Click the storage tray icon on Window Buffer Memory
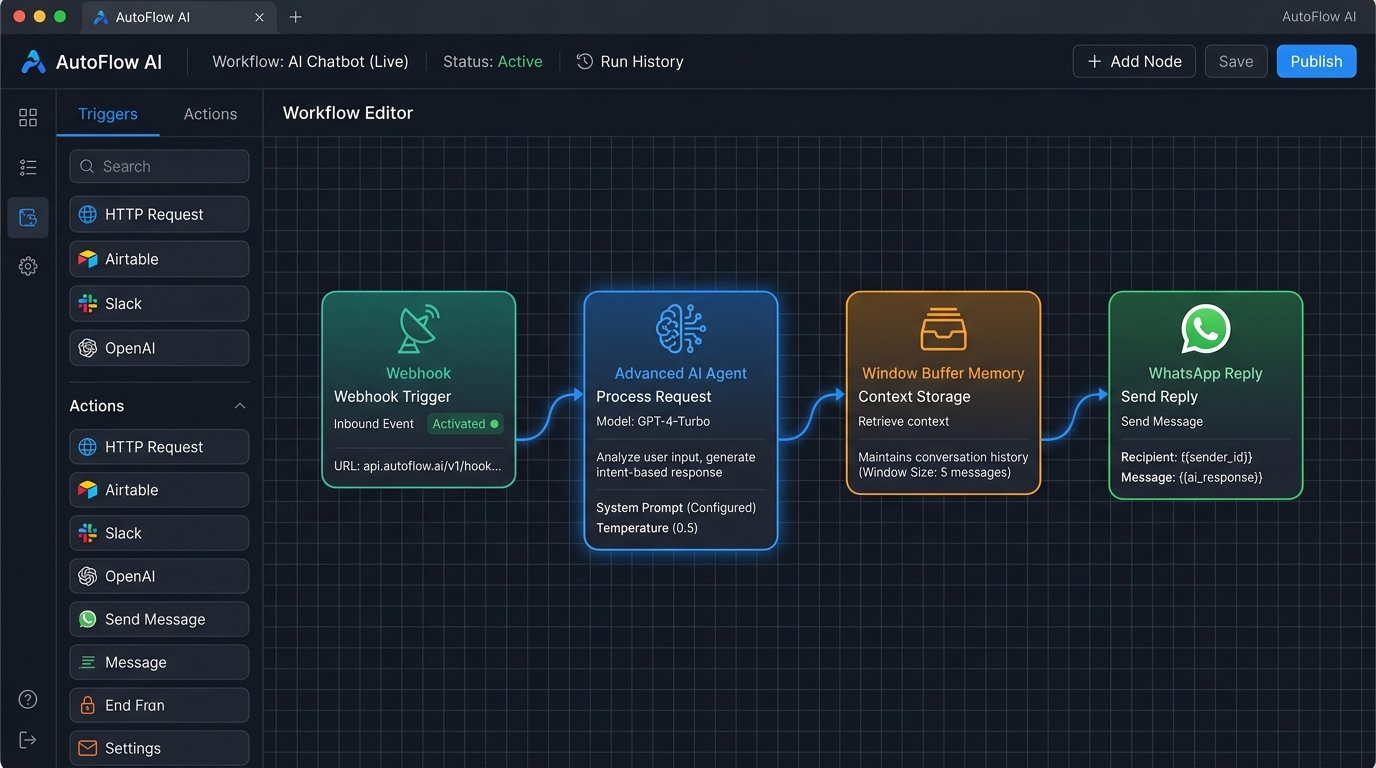 (943, 330)
